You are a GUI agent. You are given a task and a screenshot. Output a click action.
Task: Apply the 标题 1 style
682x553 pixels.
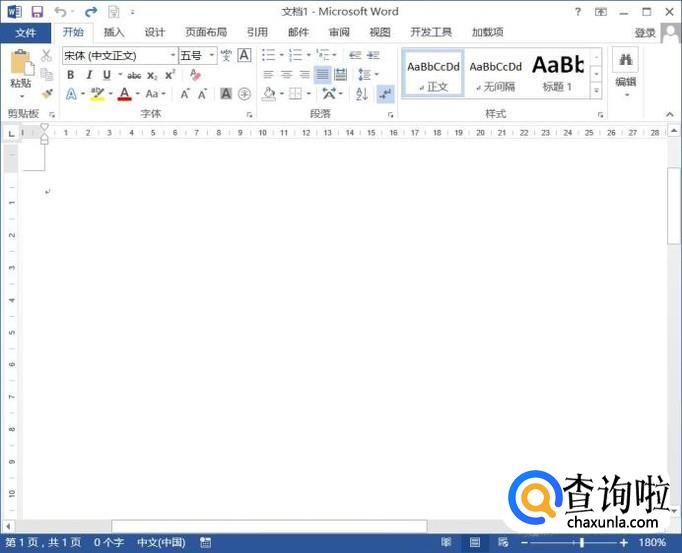coord(558,74)
